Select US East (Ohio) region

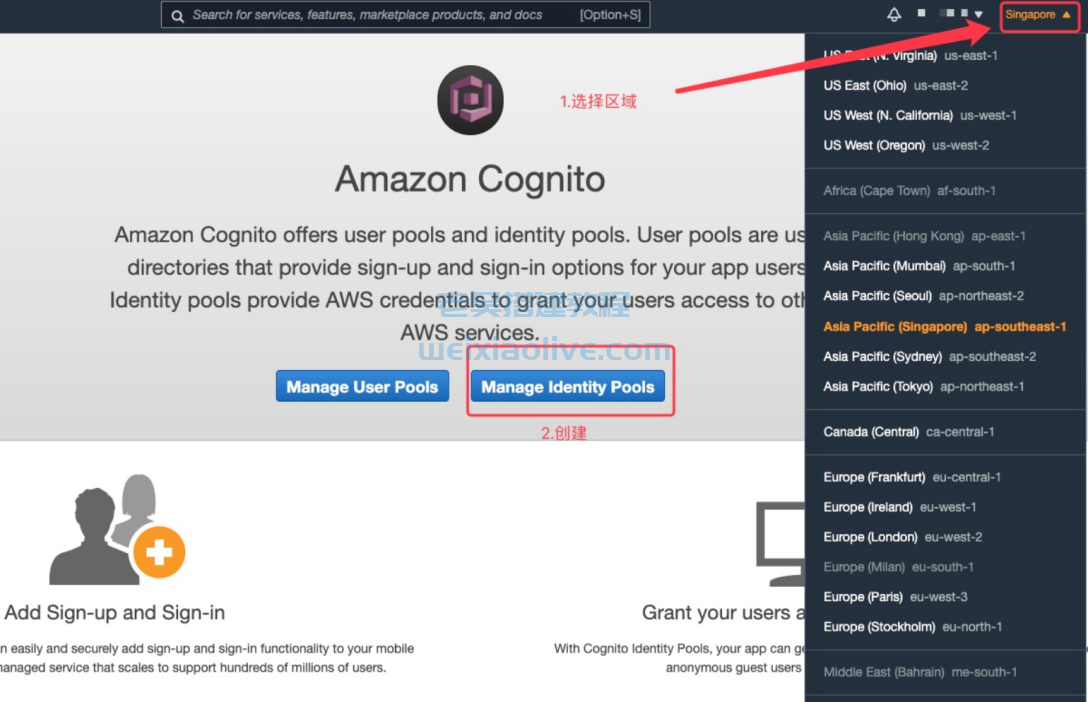pos(895,85)
